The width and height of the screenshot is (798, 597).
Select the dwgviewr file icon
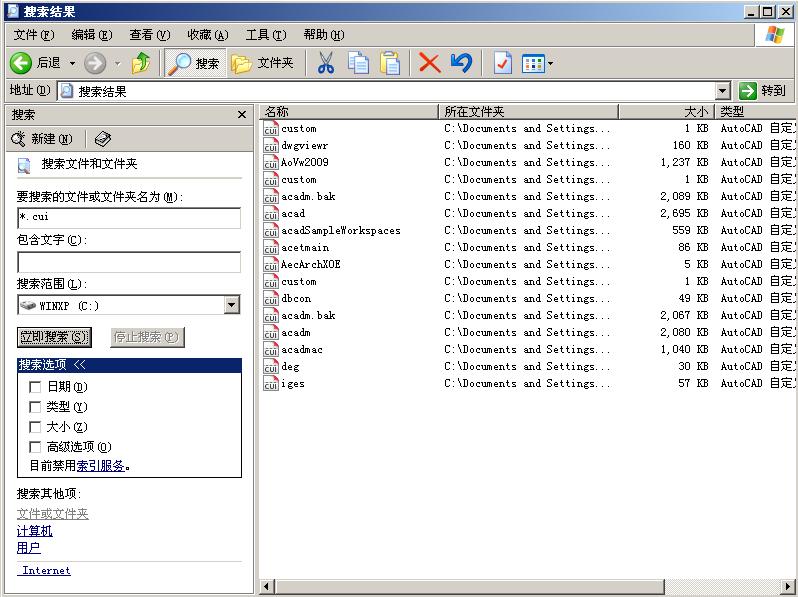pyautogui.click(x=271, y=146)
